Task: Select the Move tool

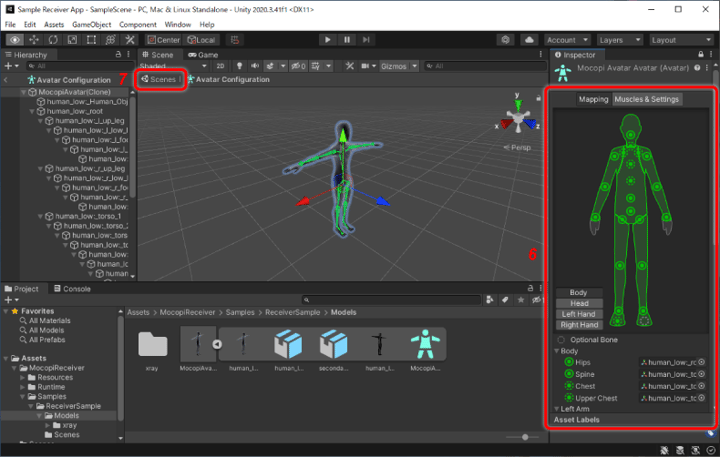Action: tap(34, 40)
